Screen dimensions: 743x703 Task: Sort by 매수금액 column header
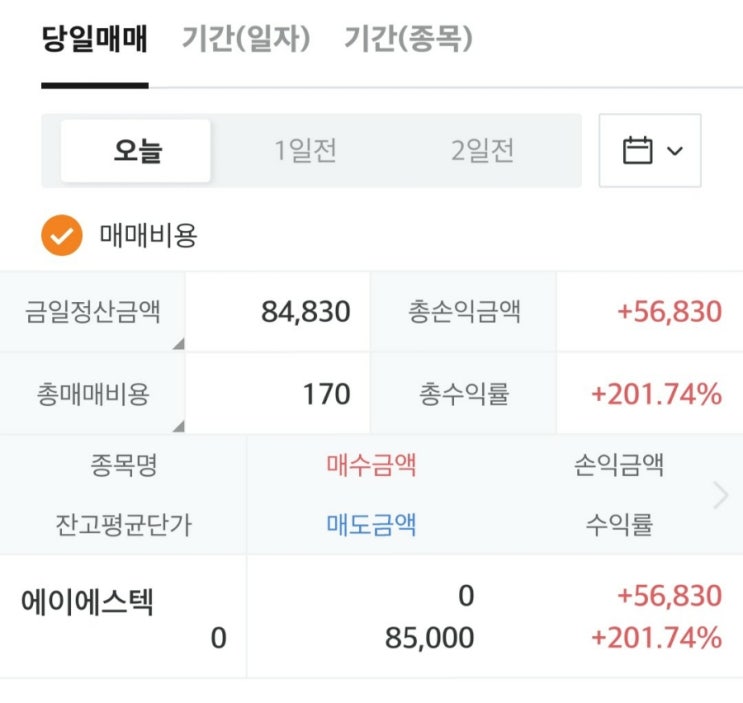point(371,464)
